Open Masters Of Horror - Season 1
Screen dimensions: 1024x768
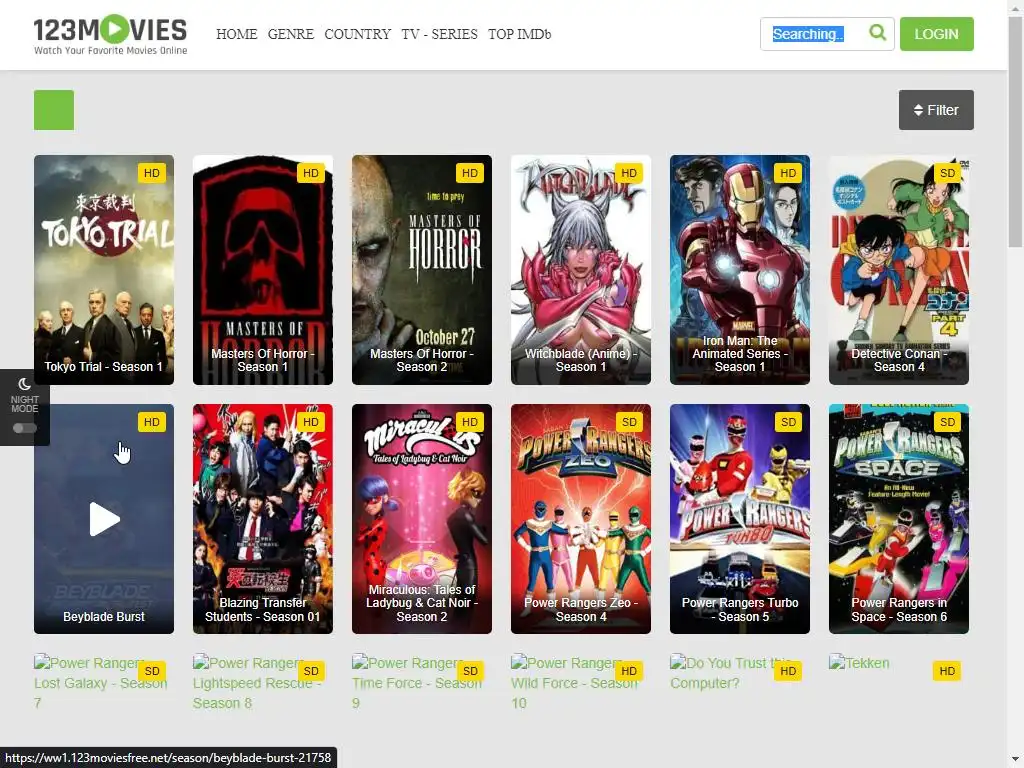(x=263, y=270)
